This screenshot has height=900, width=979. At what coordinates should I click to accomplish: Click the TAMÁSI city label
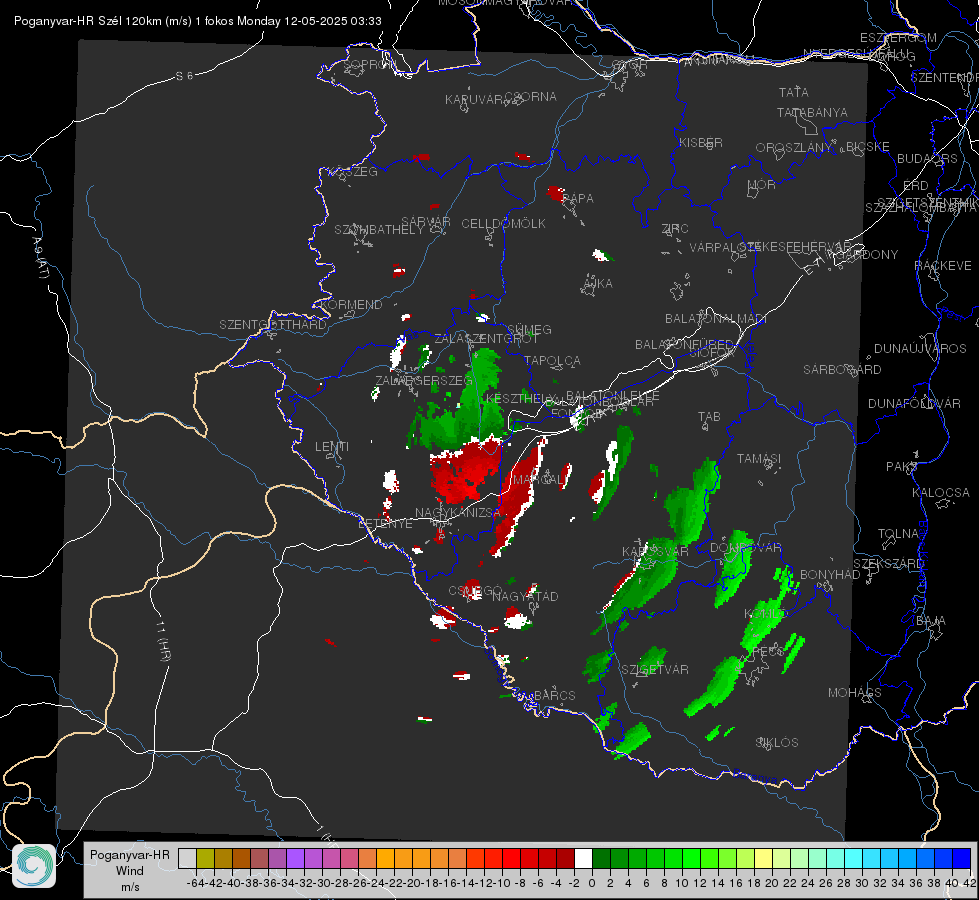pyautogui.click(x=759, y=458)
